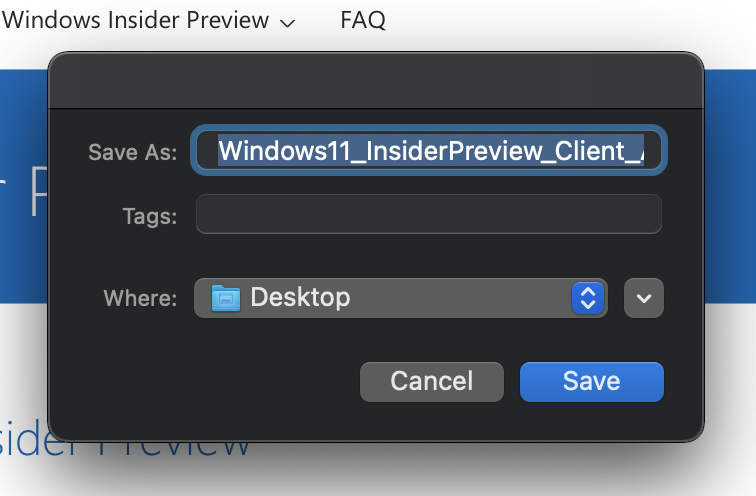This screenshot has height=496, width=756.
Task: Click into the Save As filename field
Action: 429,150
